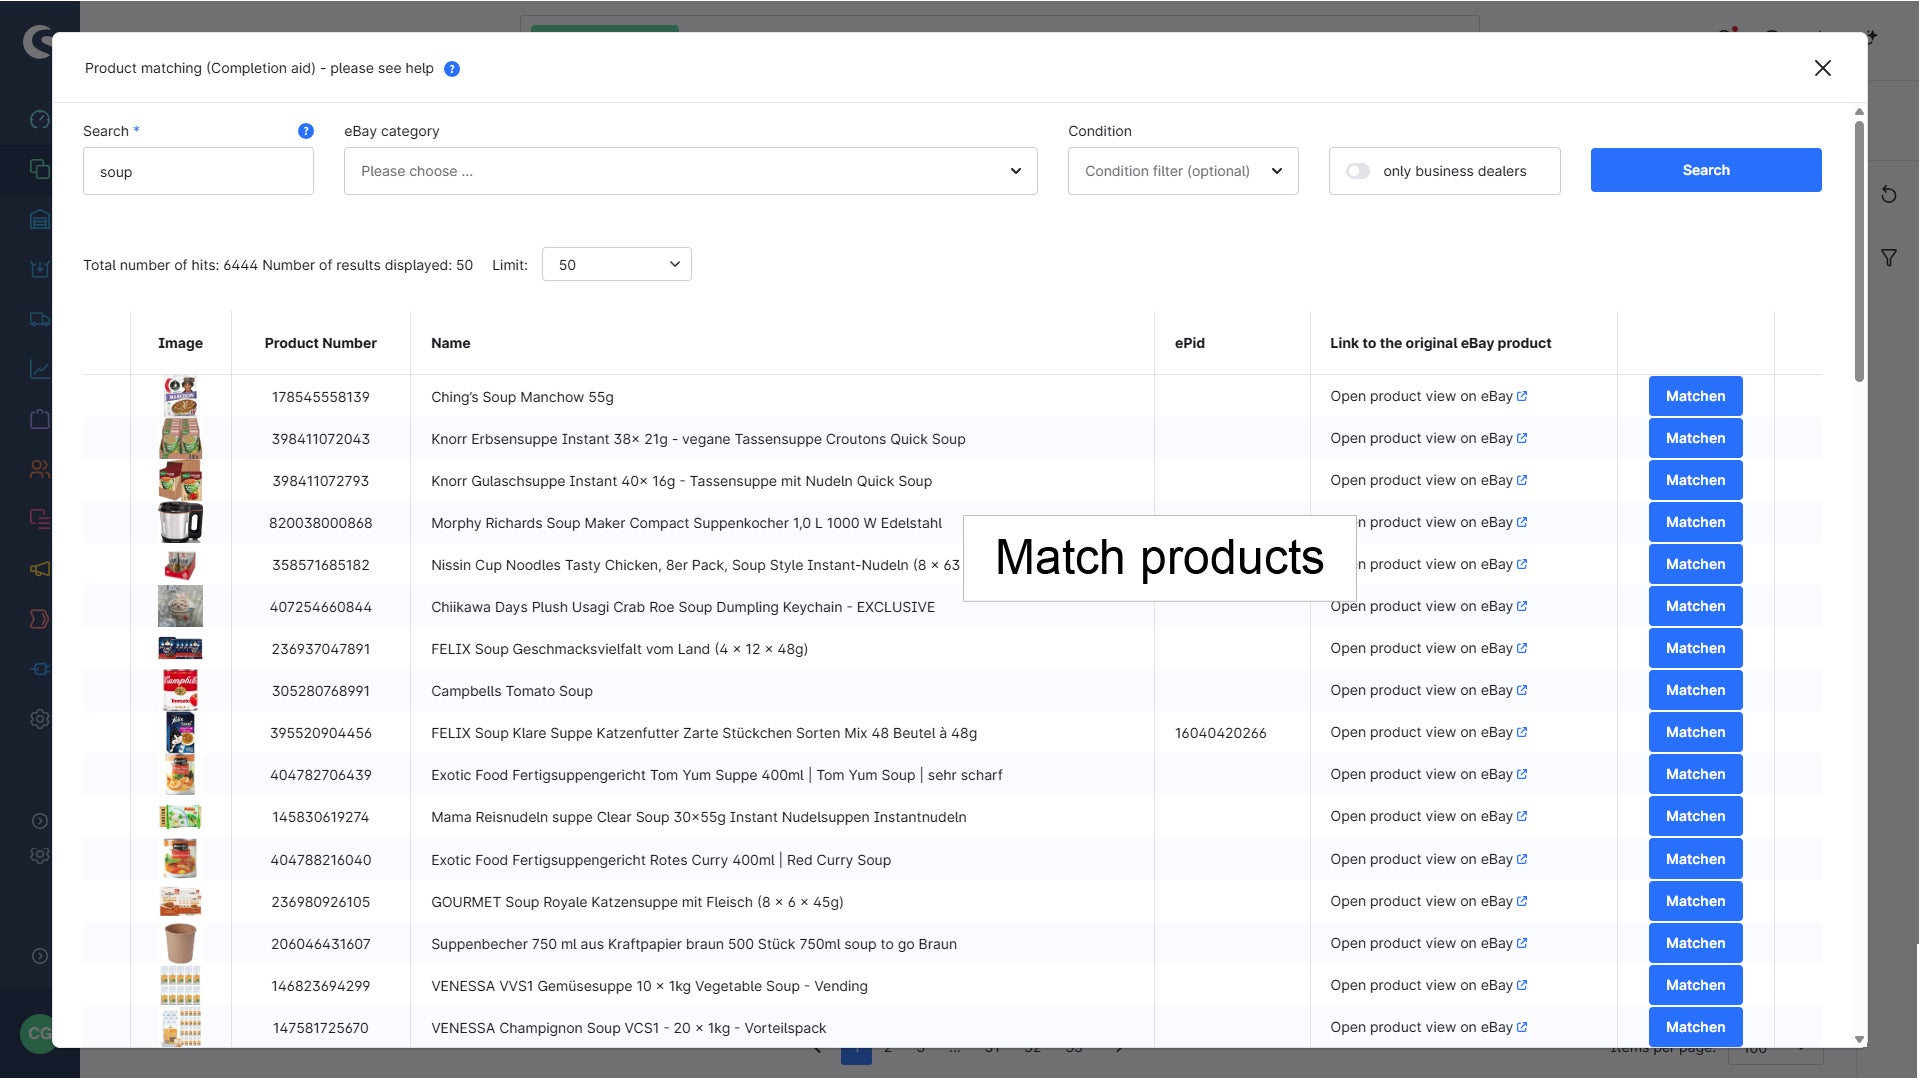Viewport: 1920px width, 1080px height.
Task: Click filter funnel icon at right edge
Action: [x=1888, y=258]
